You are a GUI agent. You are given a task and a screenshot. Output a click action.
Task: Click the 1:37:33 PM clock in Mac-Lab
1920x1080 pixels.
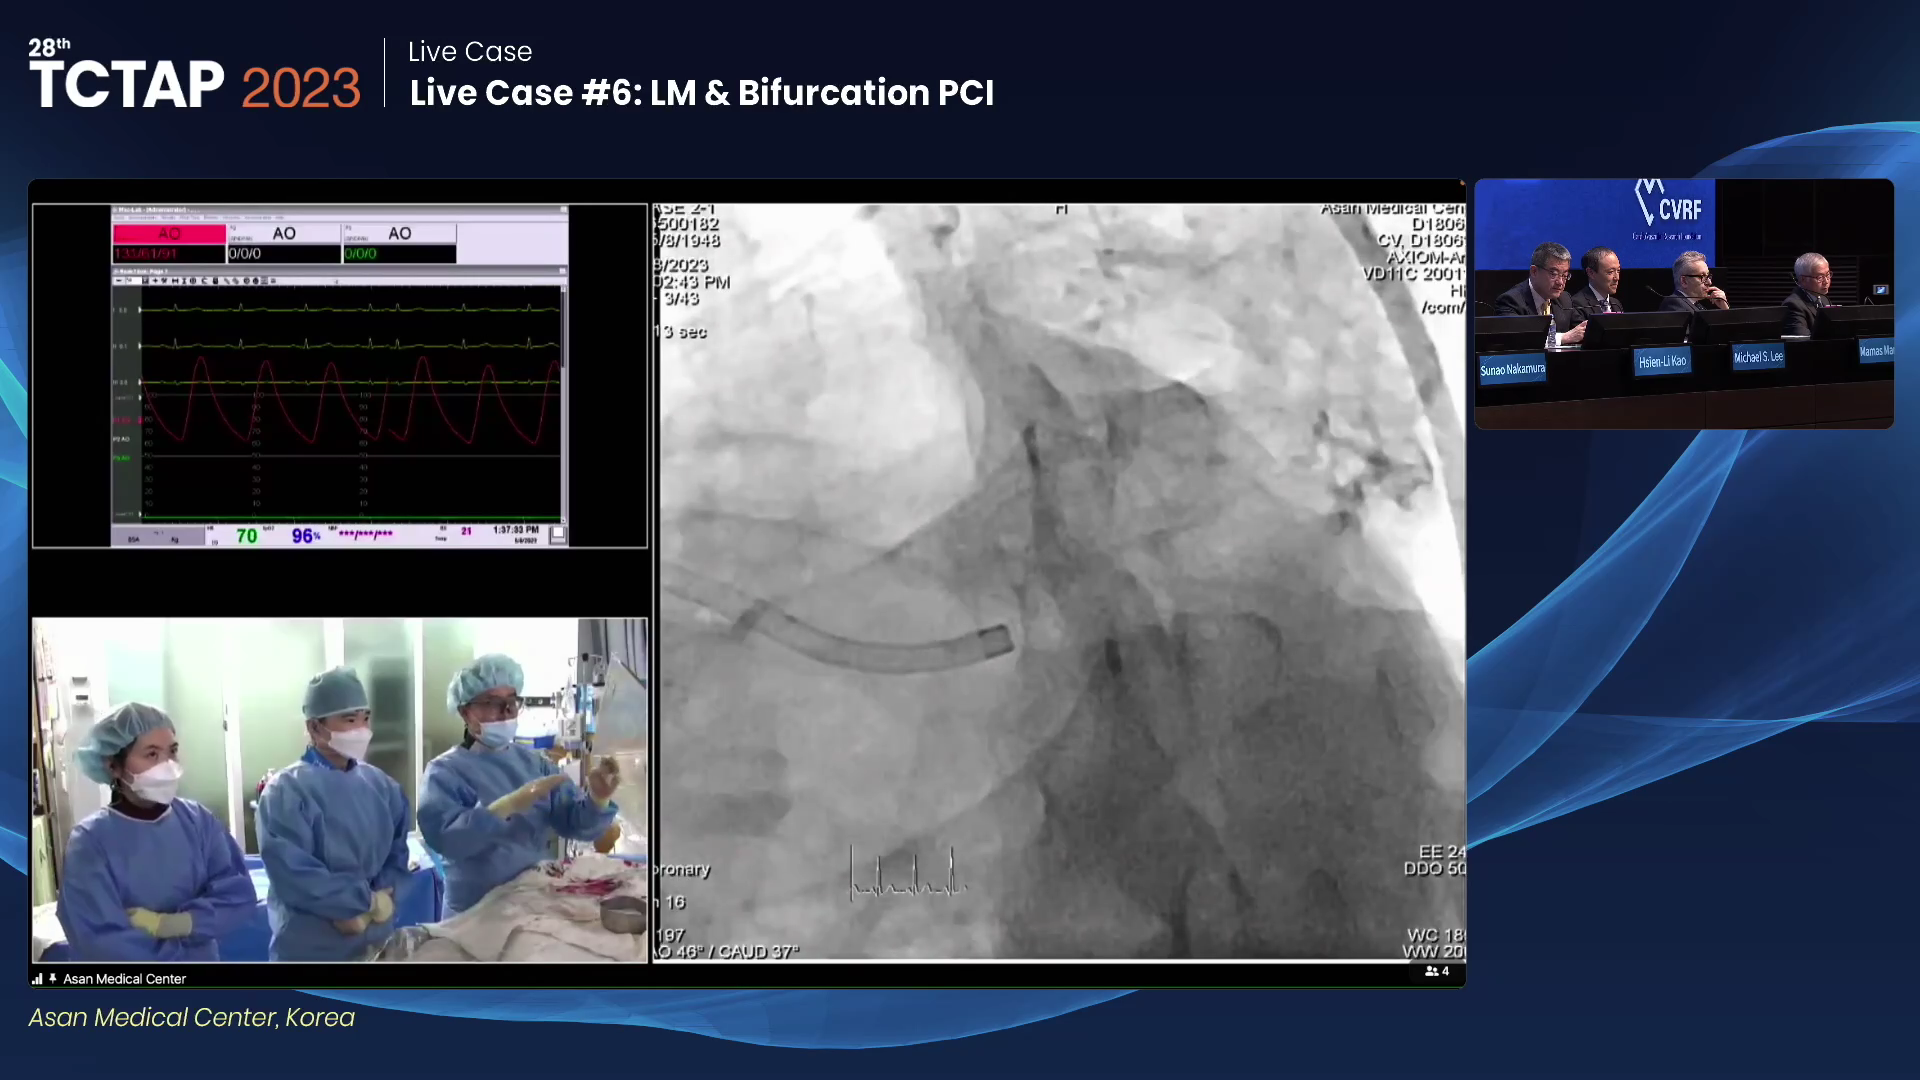516,530
